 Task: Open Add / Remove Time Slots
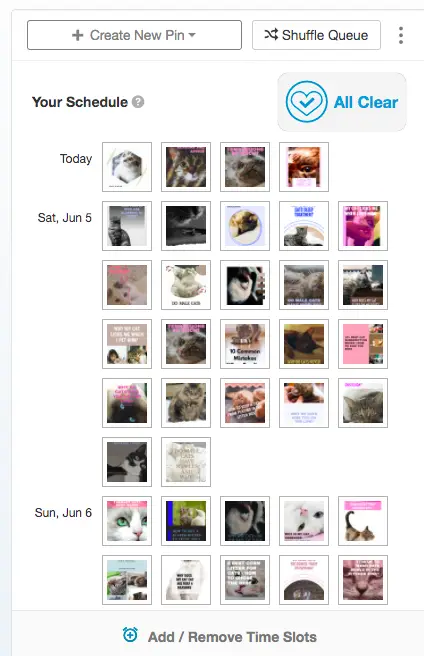click(x=220, y=637)
